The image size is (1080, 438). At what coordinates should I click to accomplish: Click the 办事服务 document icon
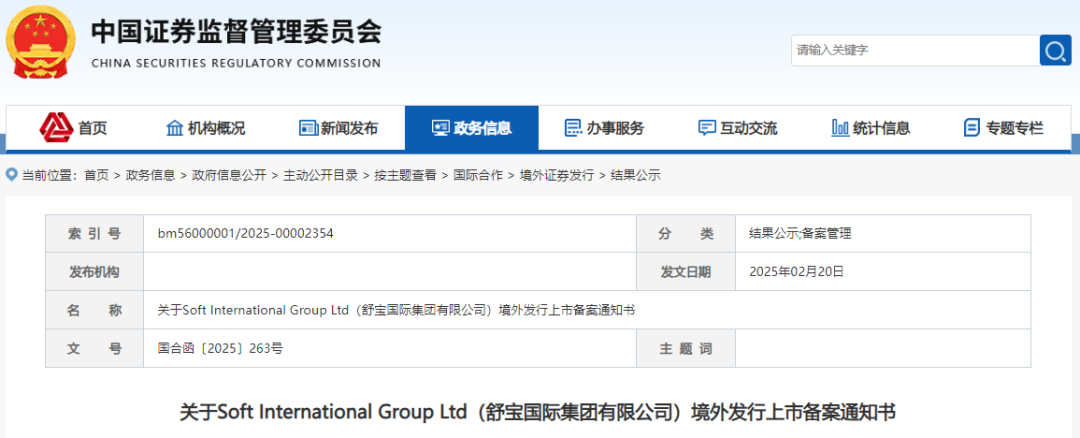pyautogui.click(x=573, y=128)
